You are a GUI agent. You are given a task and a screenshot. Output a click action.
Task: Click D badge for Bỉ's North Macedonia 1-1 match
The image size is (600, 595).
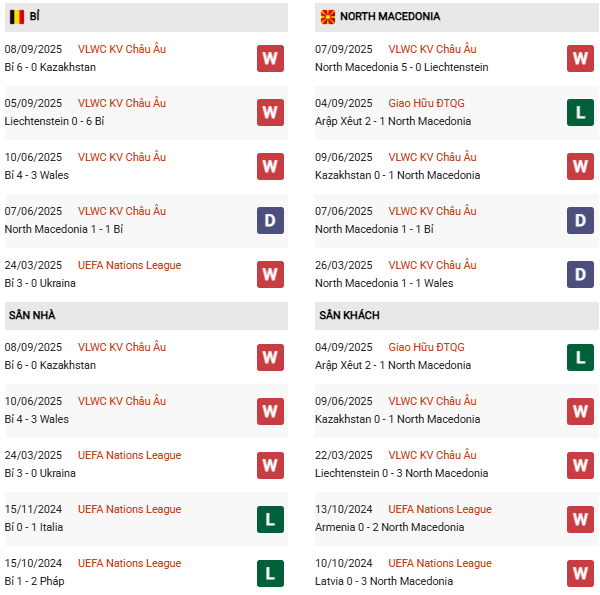[x=270, y=220]
